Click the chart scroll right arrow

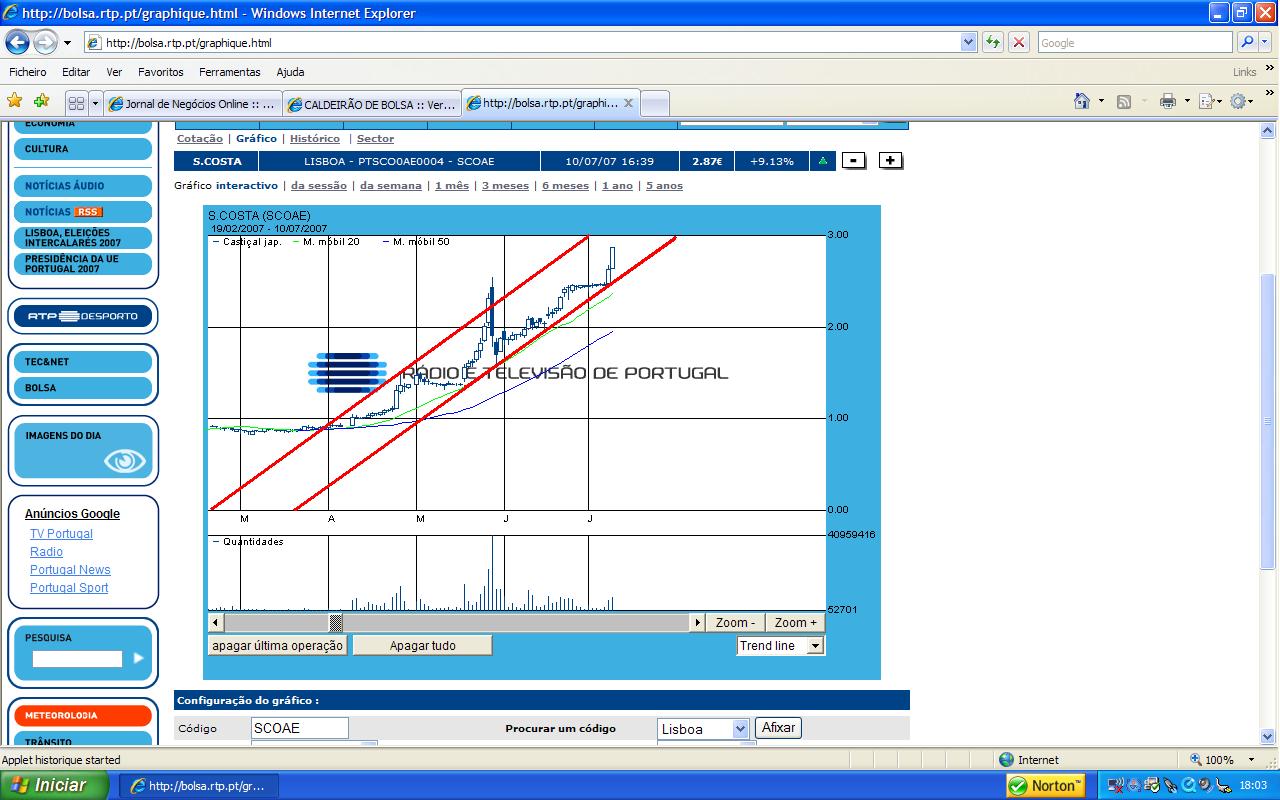click(697, 622)
